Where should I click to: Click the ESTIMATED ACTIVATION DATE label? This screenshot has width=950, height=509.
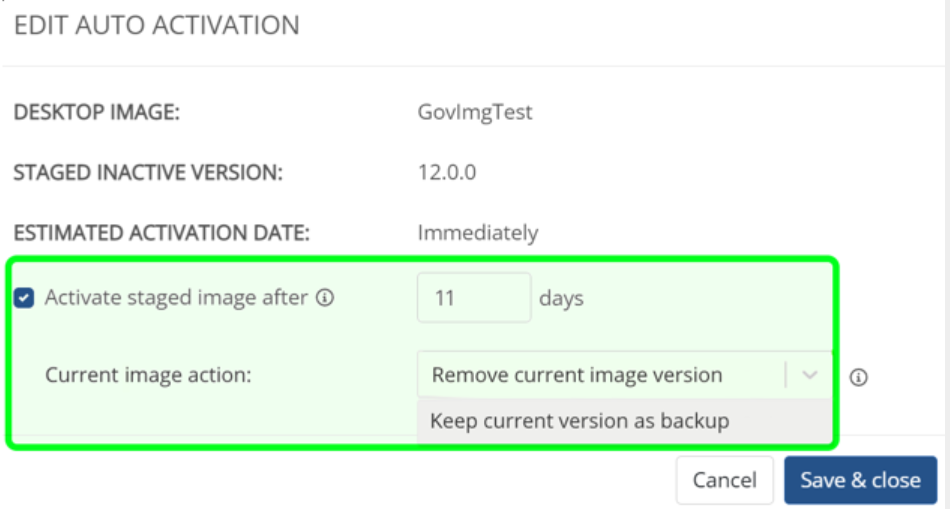pyautogui.click(x=161, y=233)
